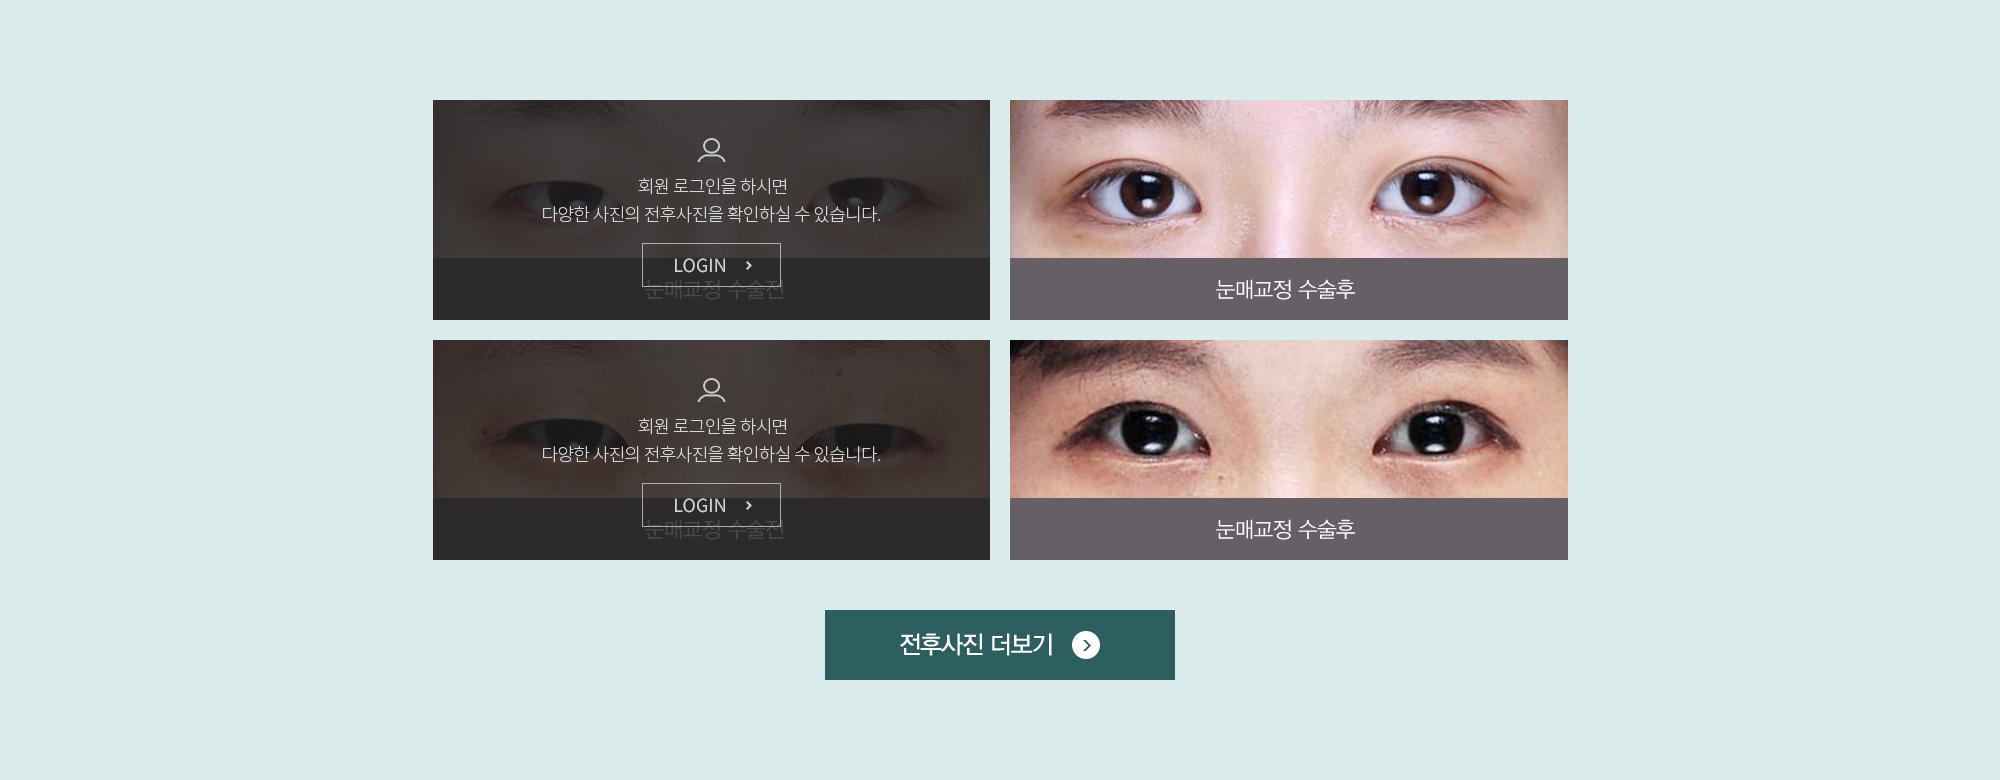
Task: Open the bottom-right after-surgery eye photo
Action: (1289, 419)
